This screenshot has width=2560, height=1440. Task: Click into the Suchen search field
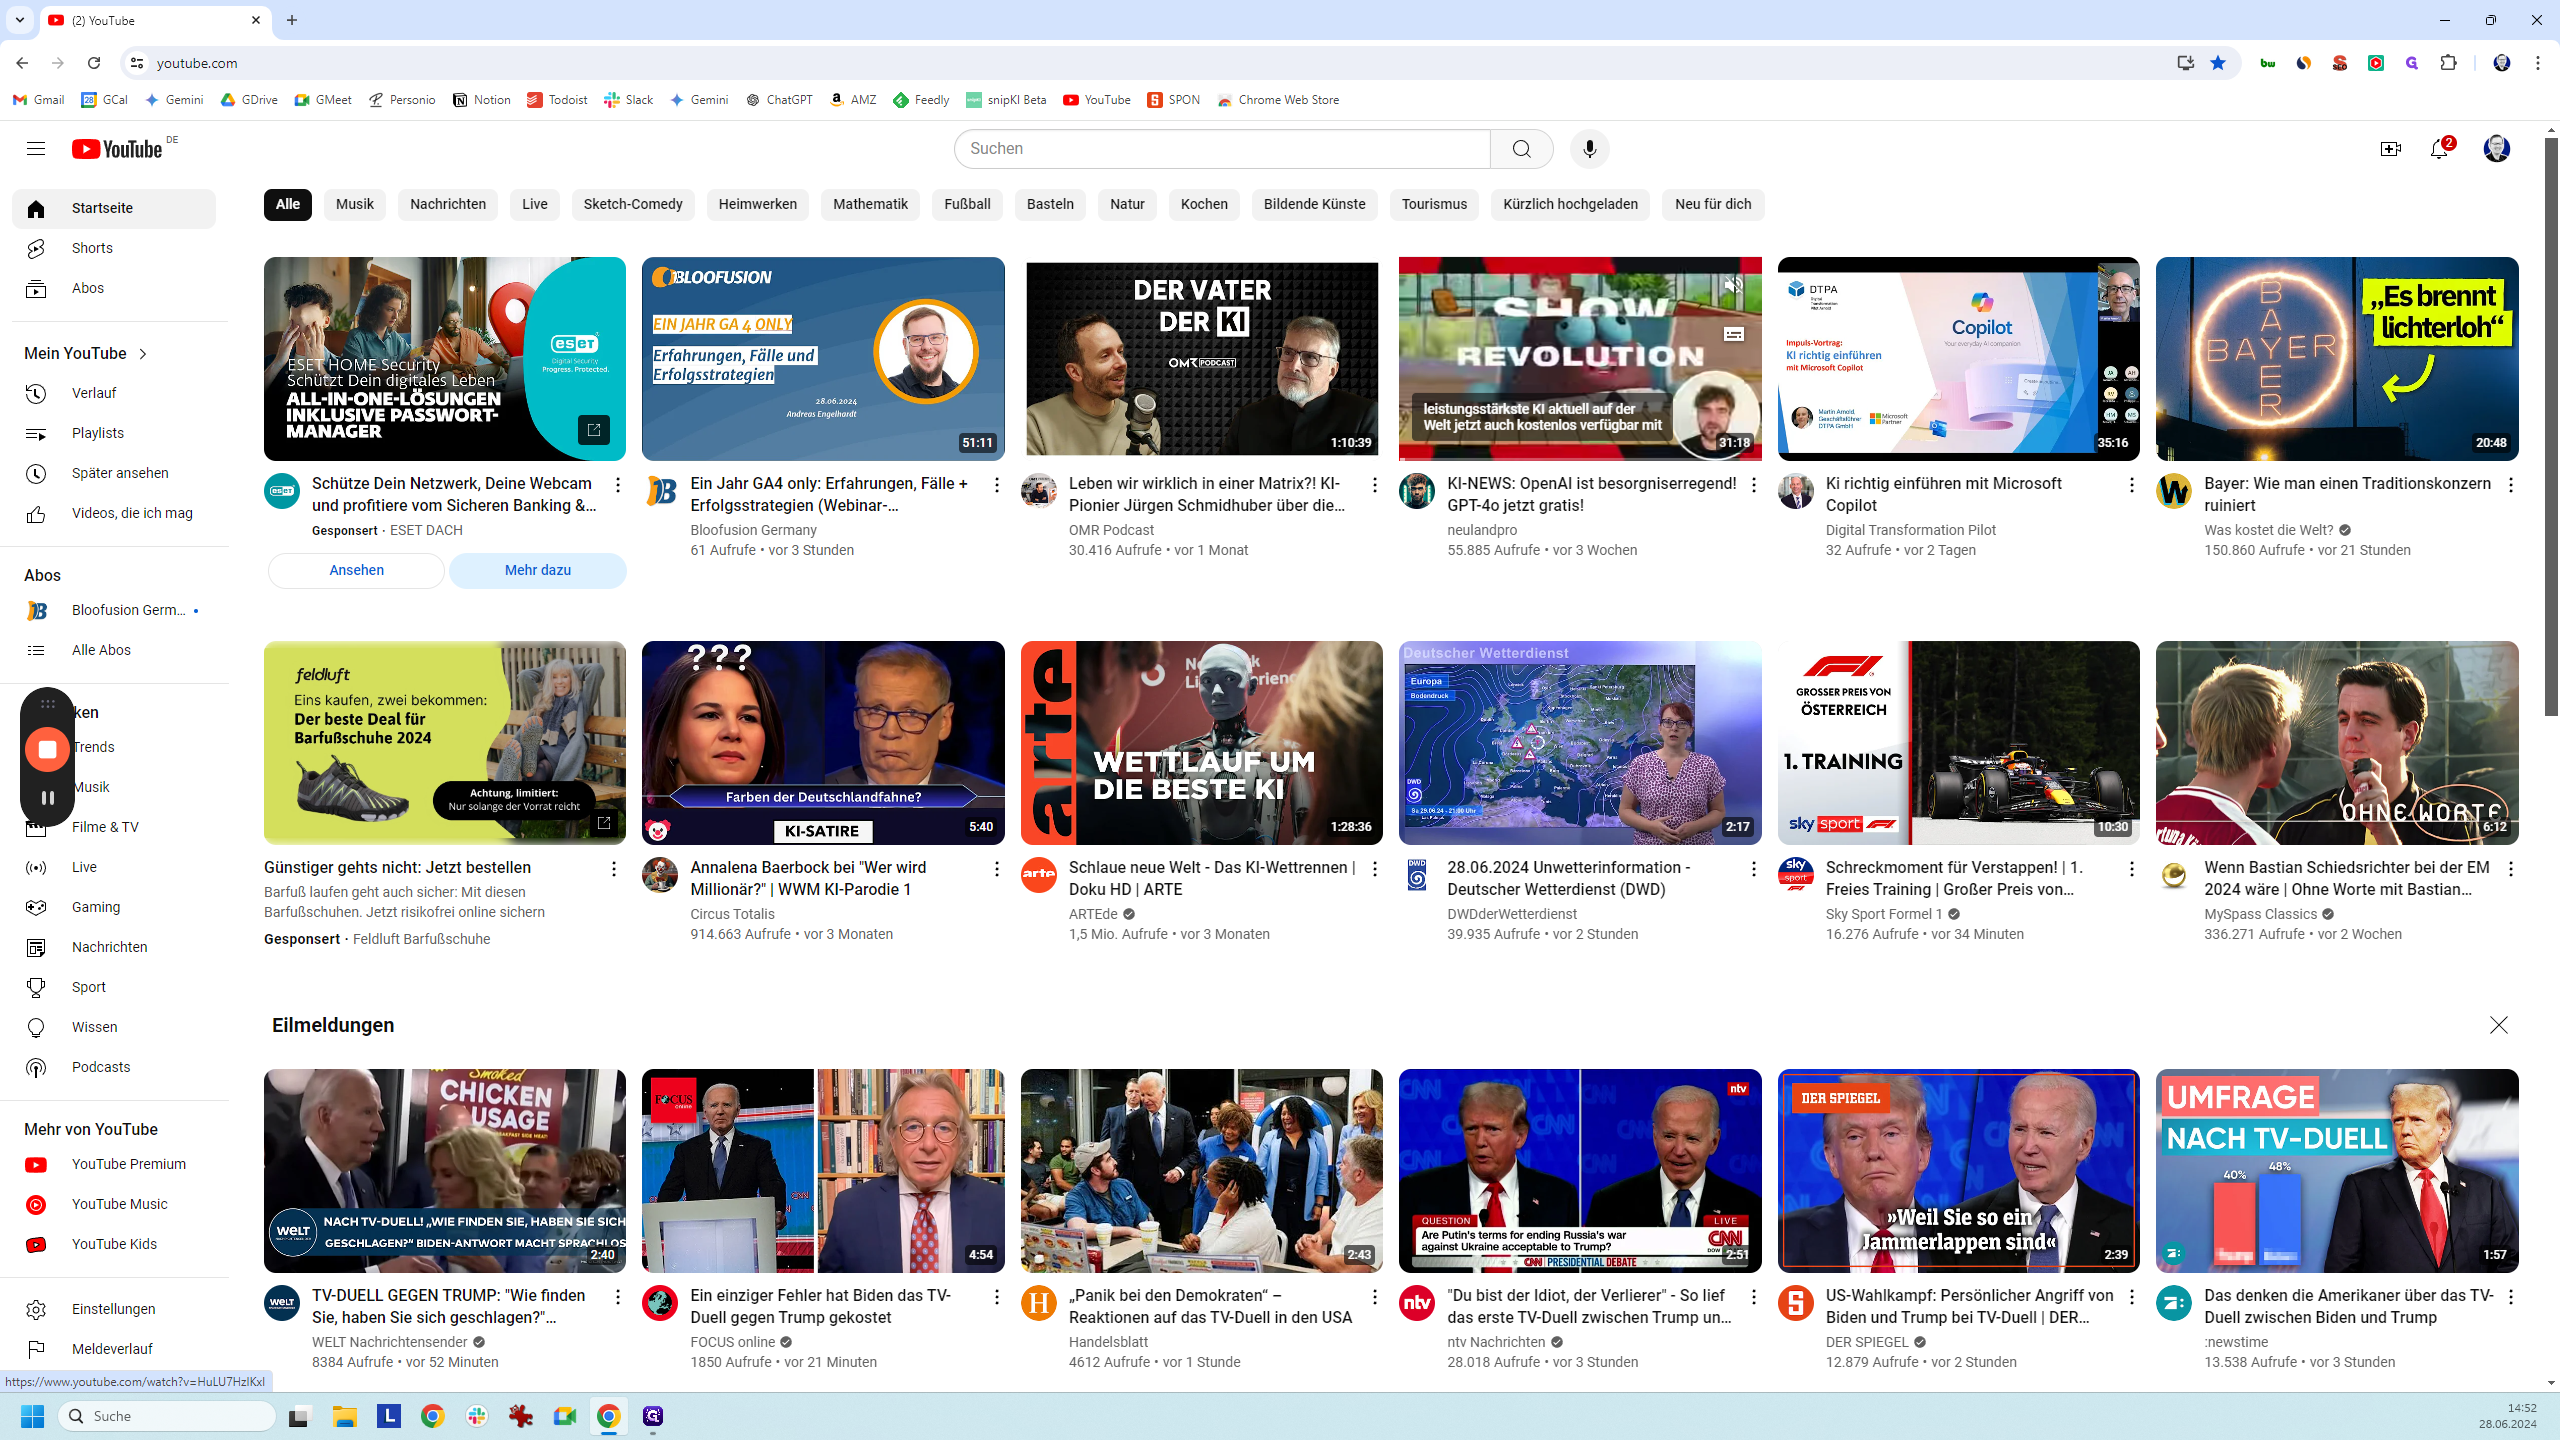1222,149
